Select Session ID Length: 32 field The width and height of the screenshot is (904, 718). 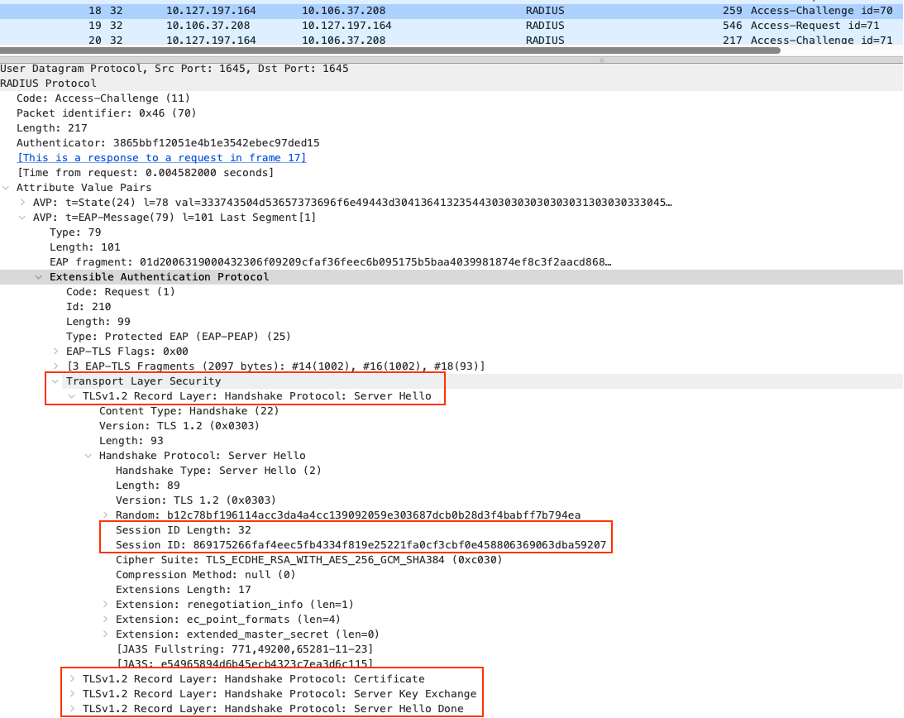[183, 530]
